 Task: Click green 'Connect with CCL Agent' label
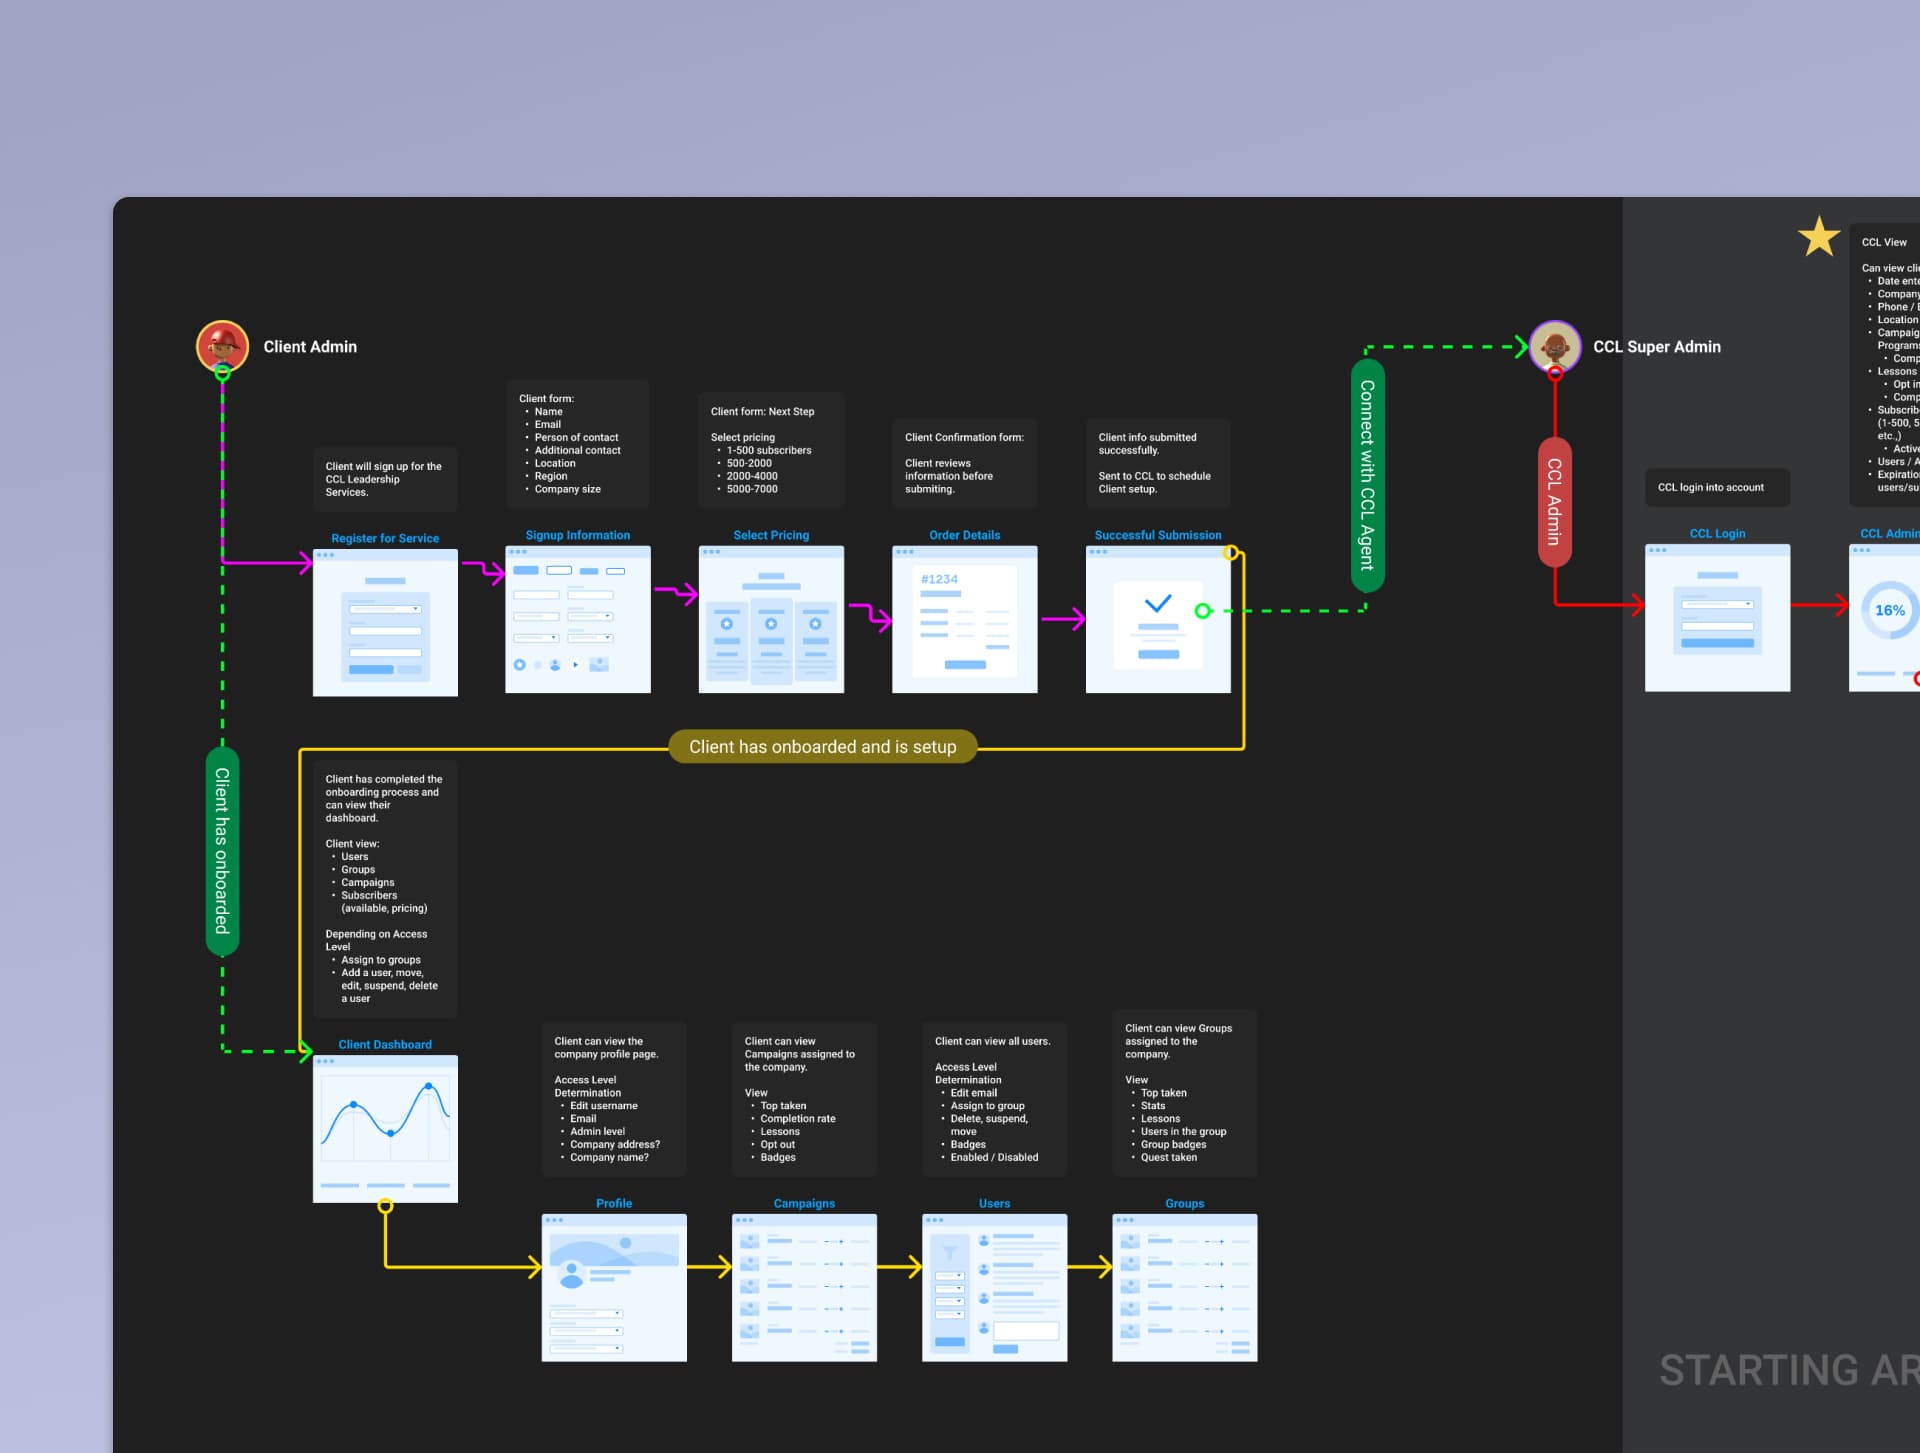(1367, 476)
